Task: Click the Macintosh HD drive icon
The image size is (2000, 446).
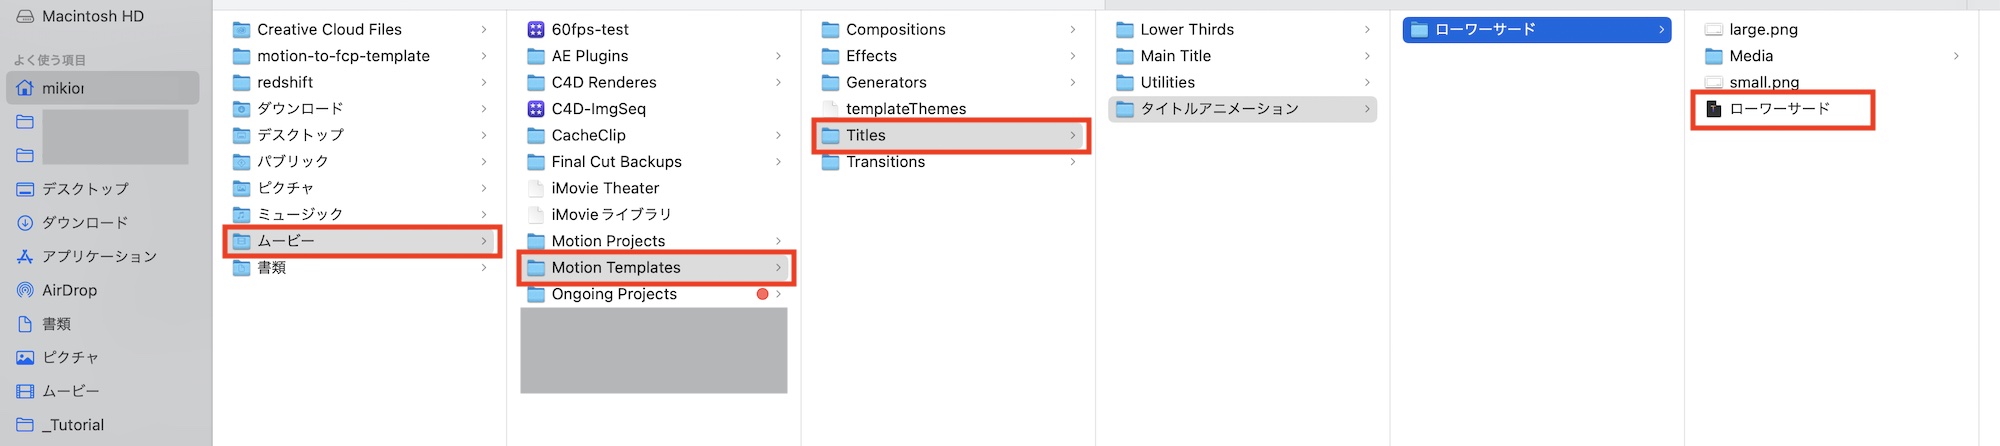Action: (25, 16)
